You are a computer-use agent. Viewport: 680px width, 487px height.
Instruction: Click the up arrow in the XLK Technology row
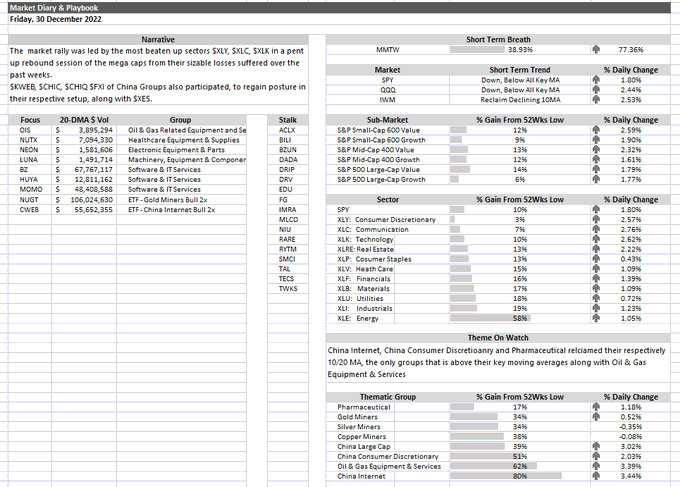tap(596, 239)
